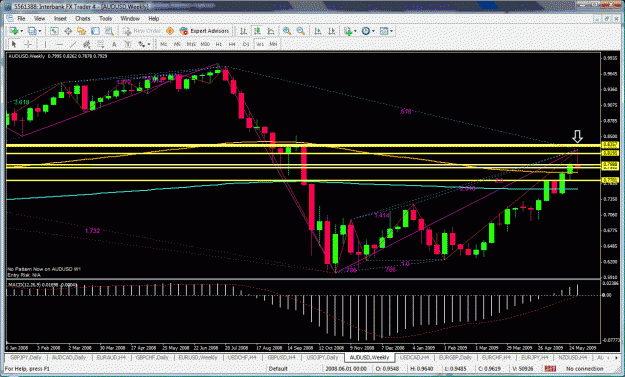Click the Arrows objects tool icon
625x377 pixels.
coord(142,44)
